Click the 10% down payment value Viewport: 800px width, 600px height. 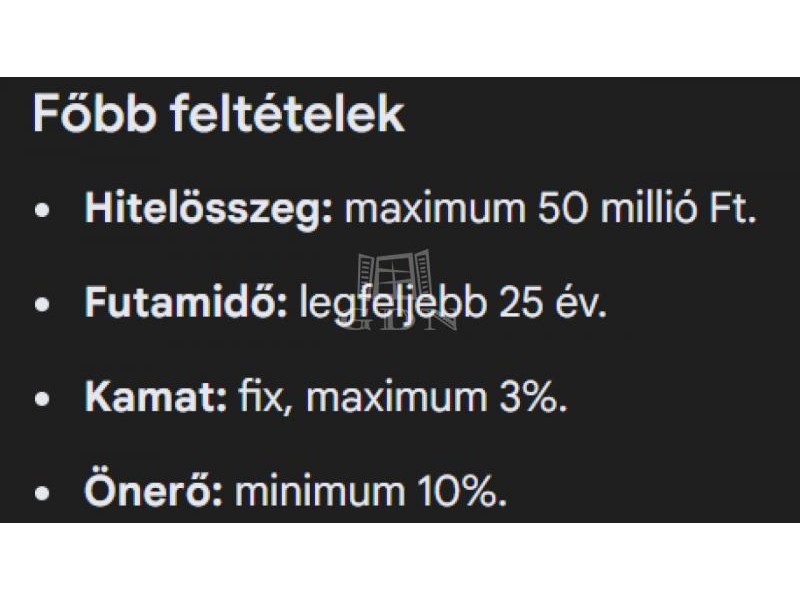[462, 491]
